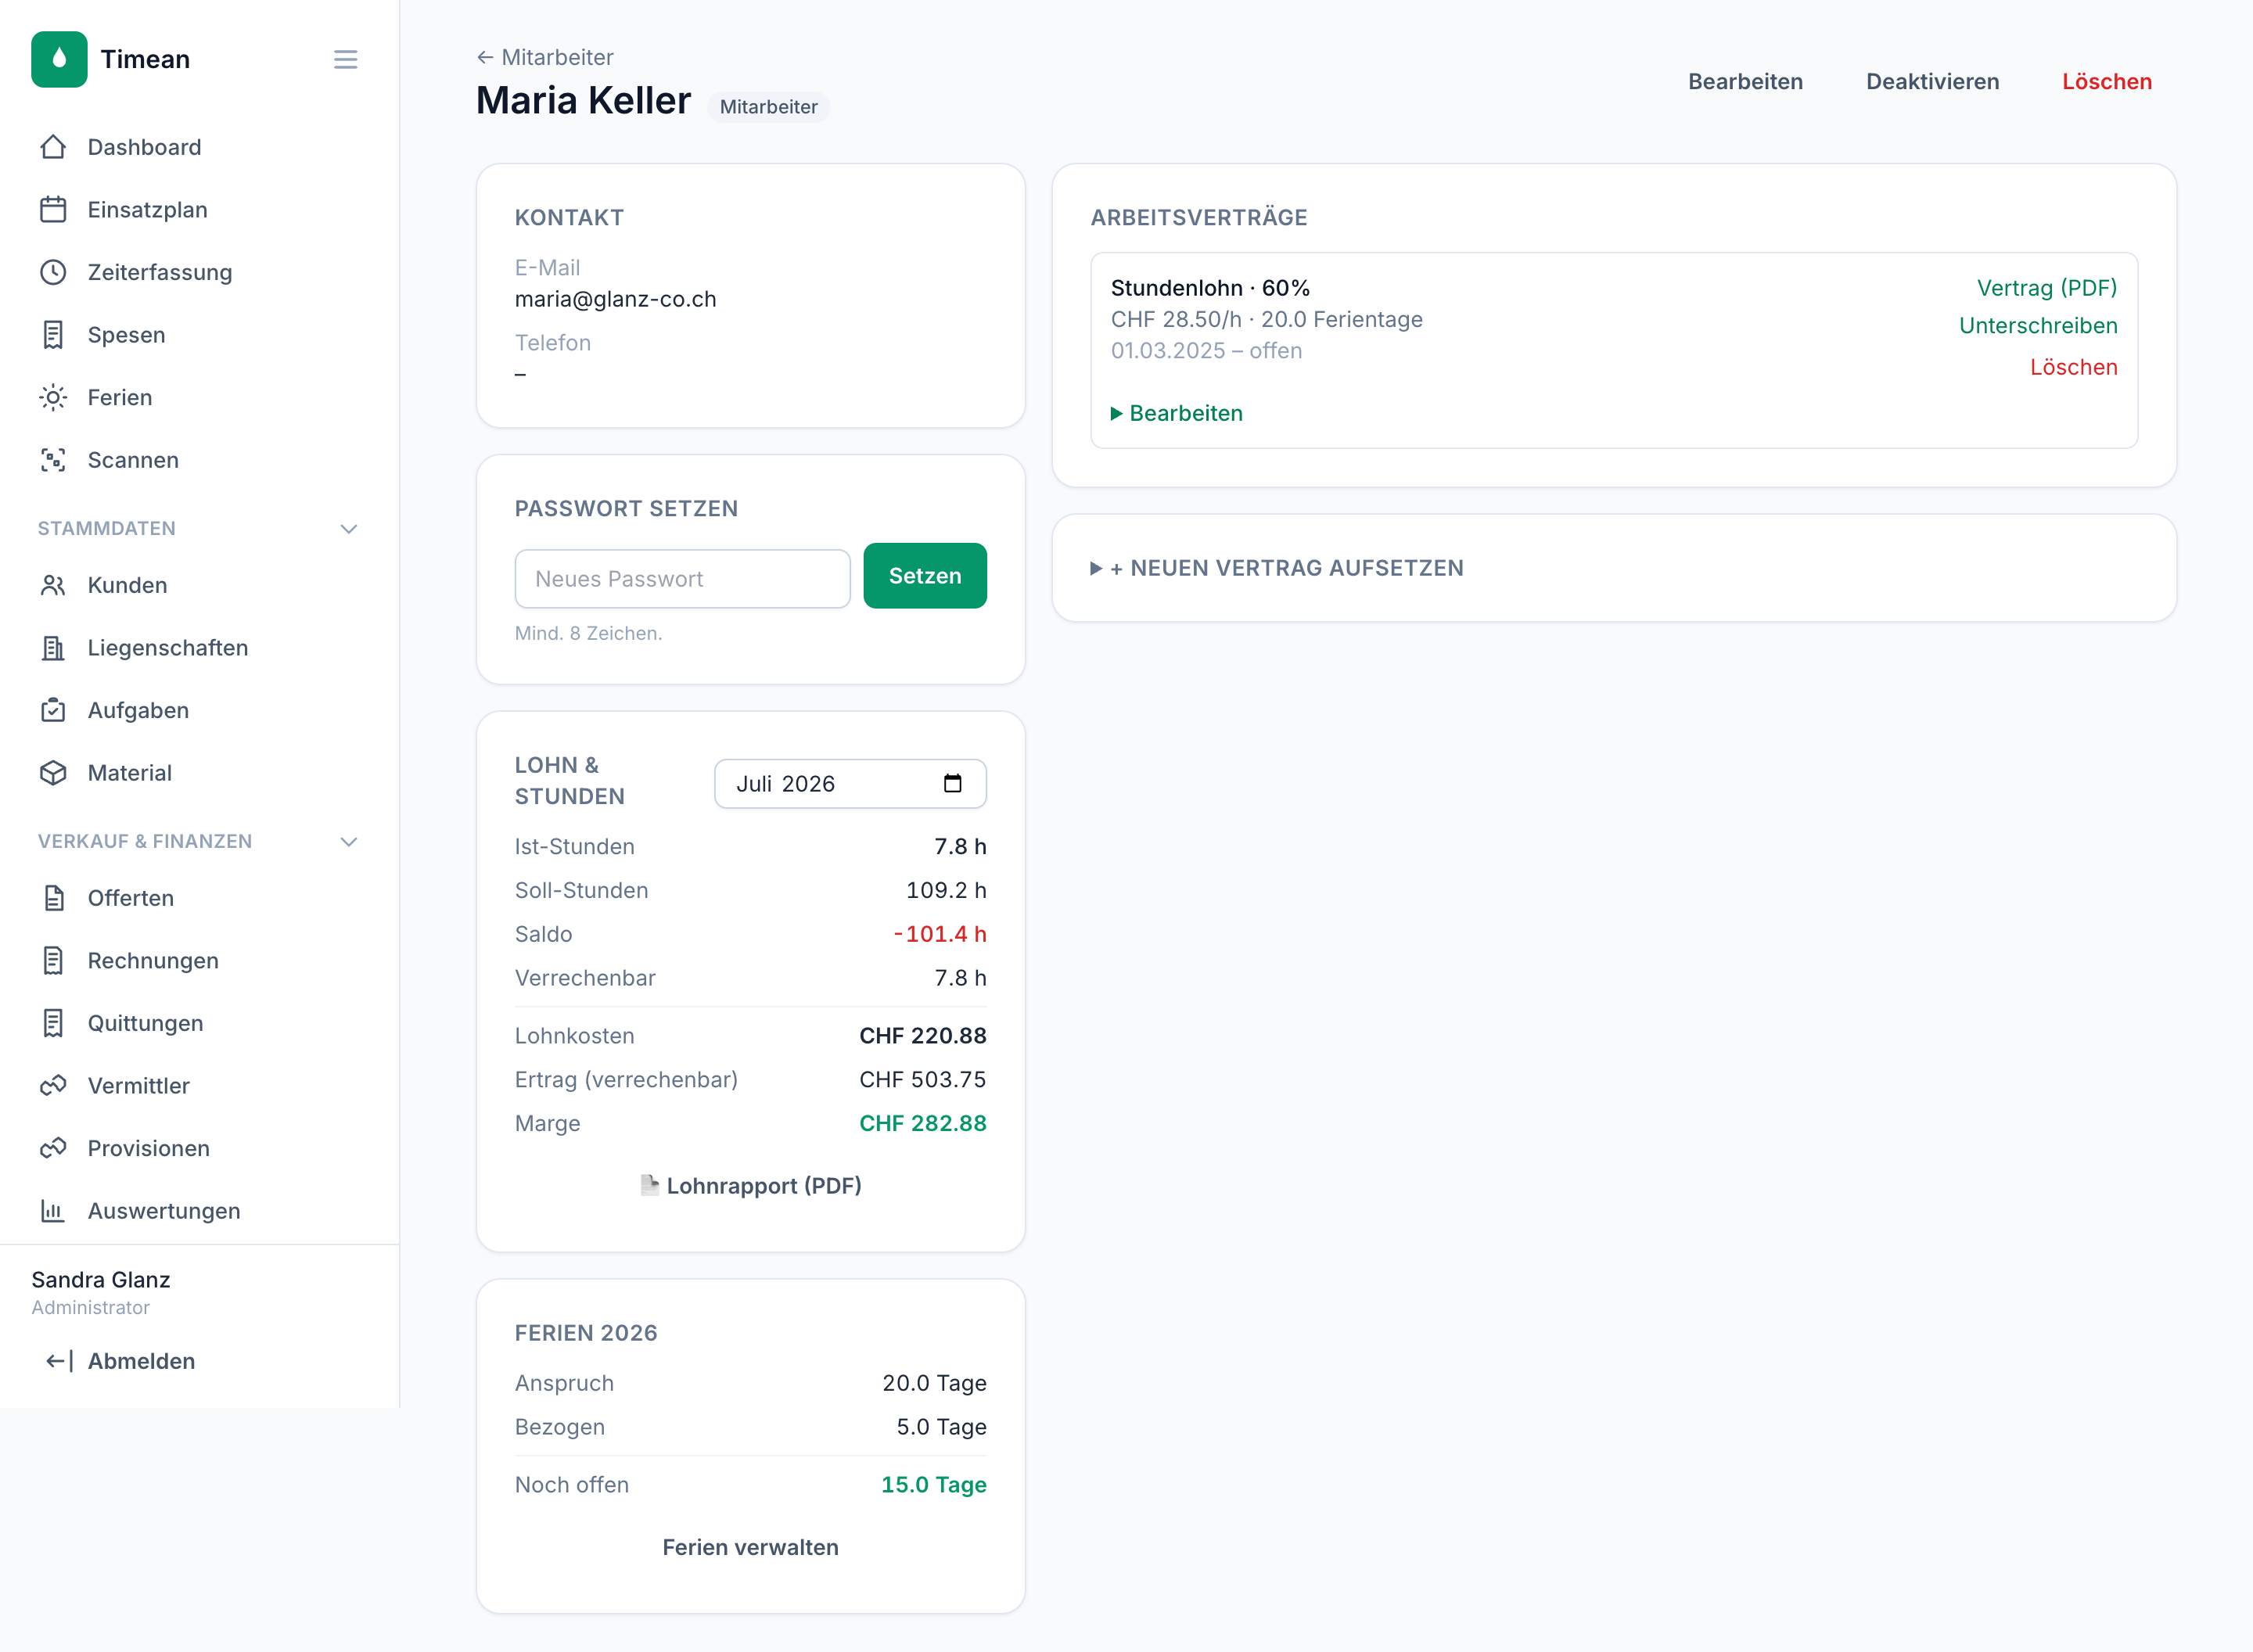The image size is (2253, 1652).
Task: Click the Scannen scan-frame icon
Action: (53, 460)
